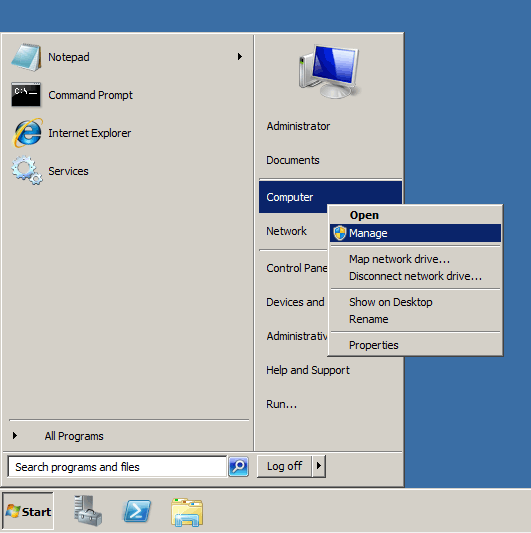
Task: Open Server Manager from the taskbar
Action: pyautogui.click(x=88, y=511)
